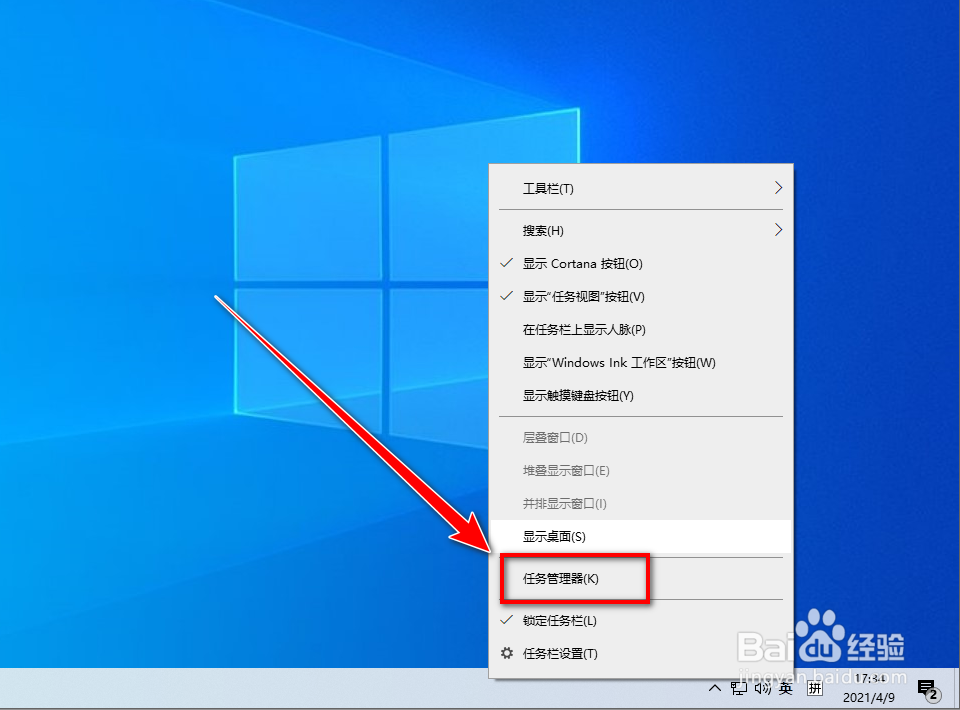Viewport: 960px width, 710px height.
Task: Click the show hidden icons chevron
Action: tap(714, 689)
